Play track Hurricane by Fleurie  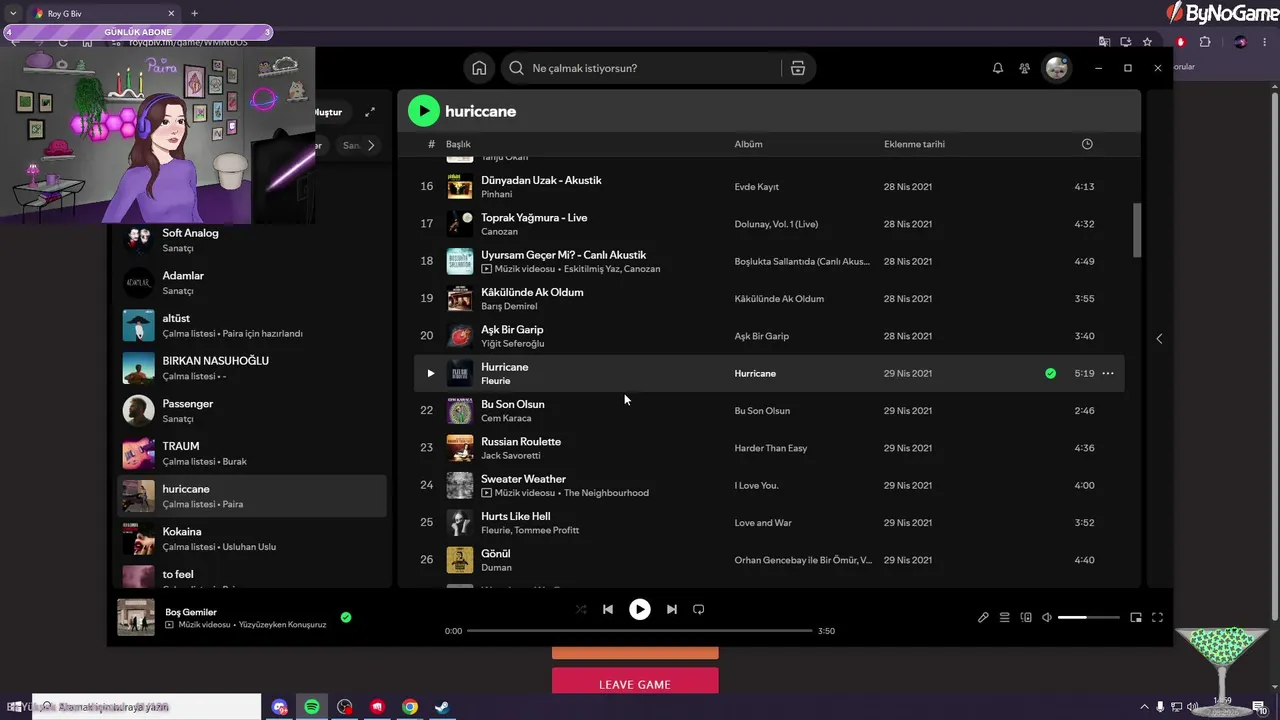(431, 373)
